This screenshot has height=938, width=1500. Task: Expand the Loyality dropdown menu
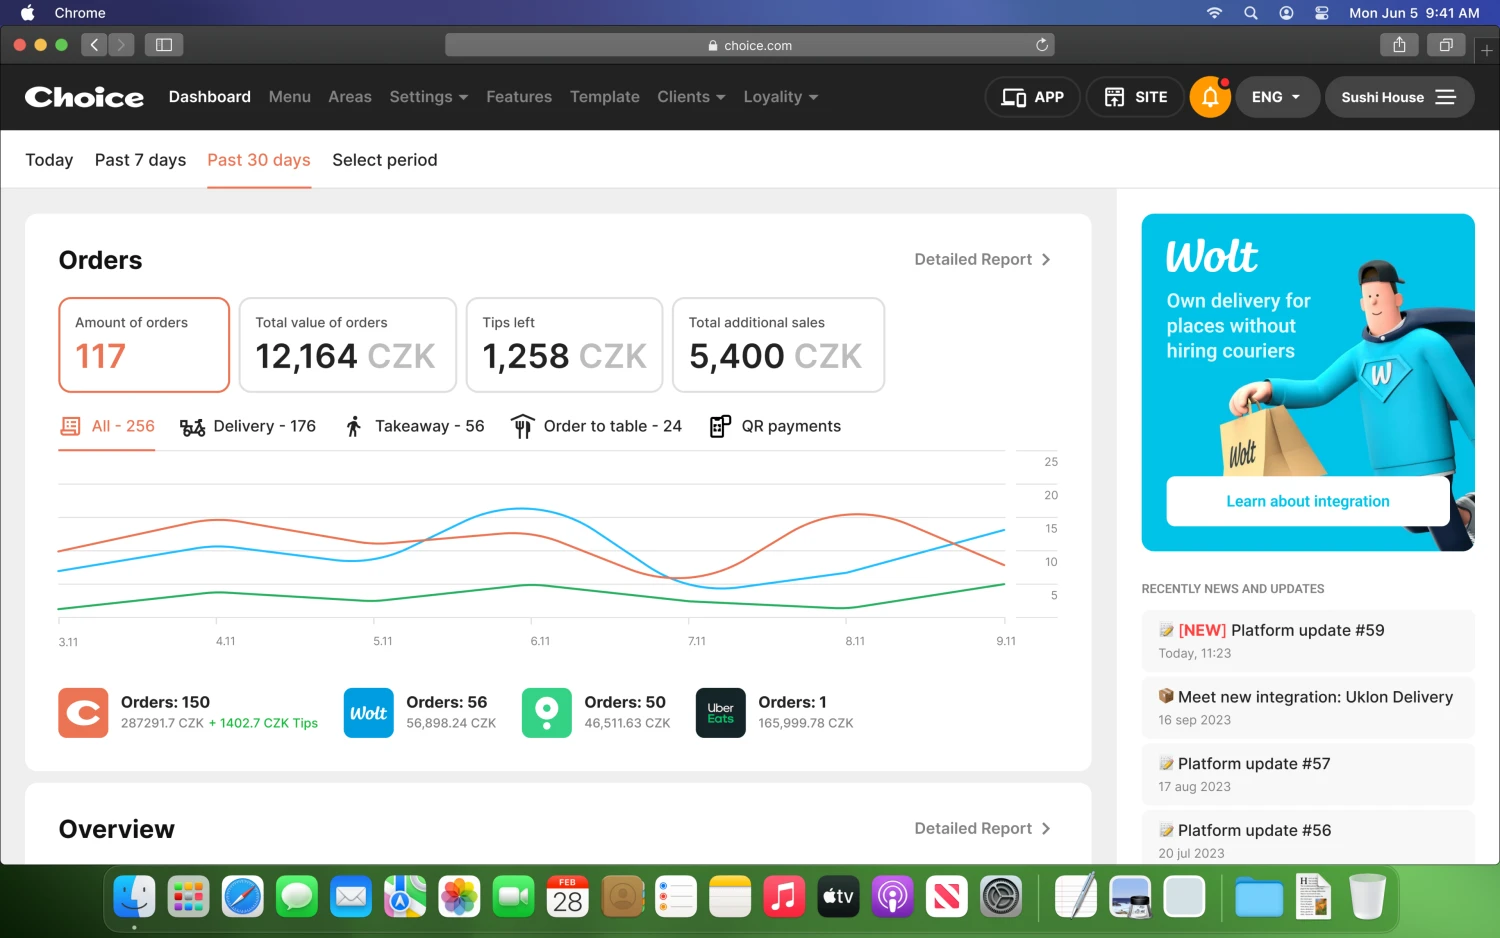[x=780, y=97]
